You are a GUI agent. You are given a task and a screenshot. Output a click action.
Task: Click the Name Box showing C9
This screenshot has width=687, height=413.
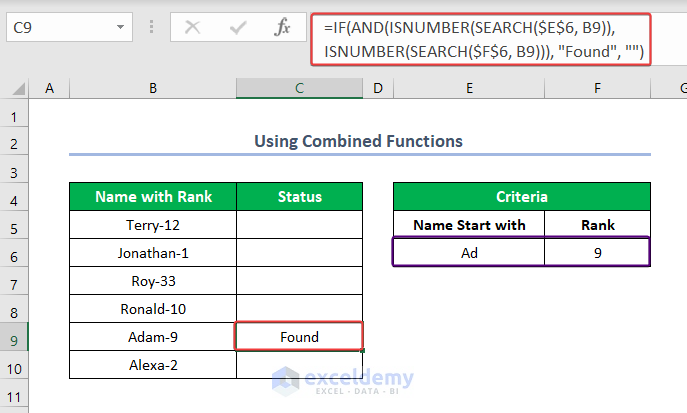pyautogui.click(x=69, y=27)
